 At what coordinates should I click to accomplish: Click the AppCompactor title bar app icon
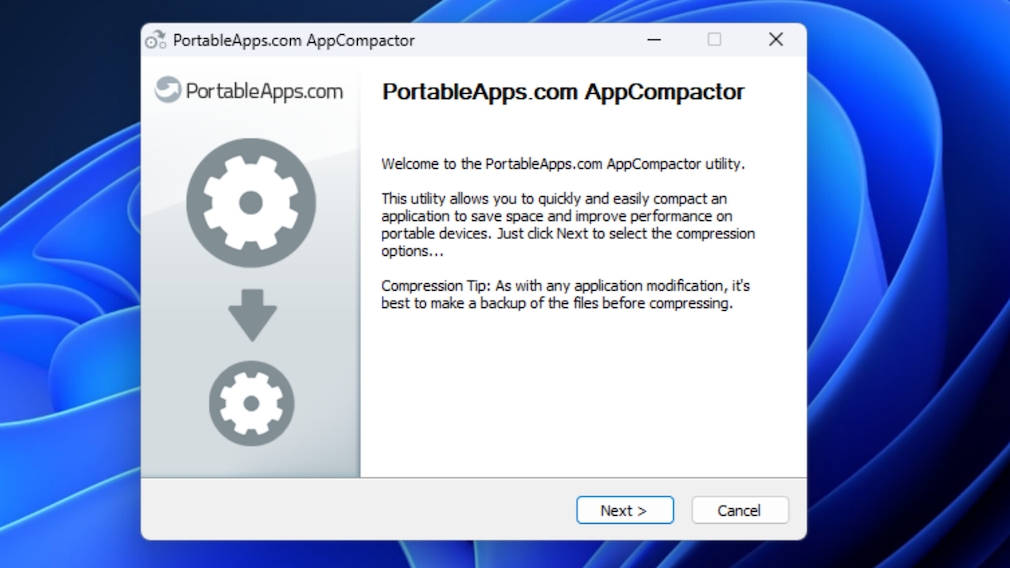155,40
